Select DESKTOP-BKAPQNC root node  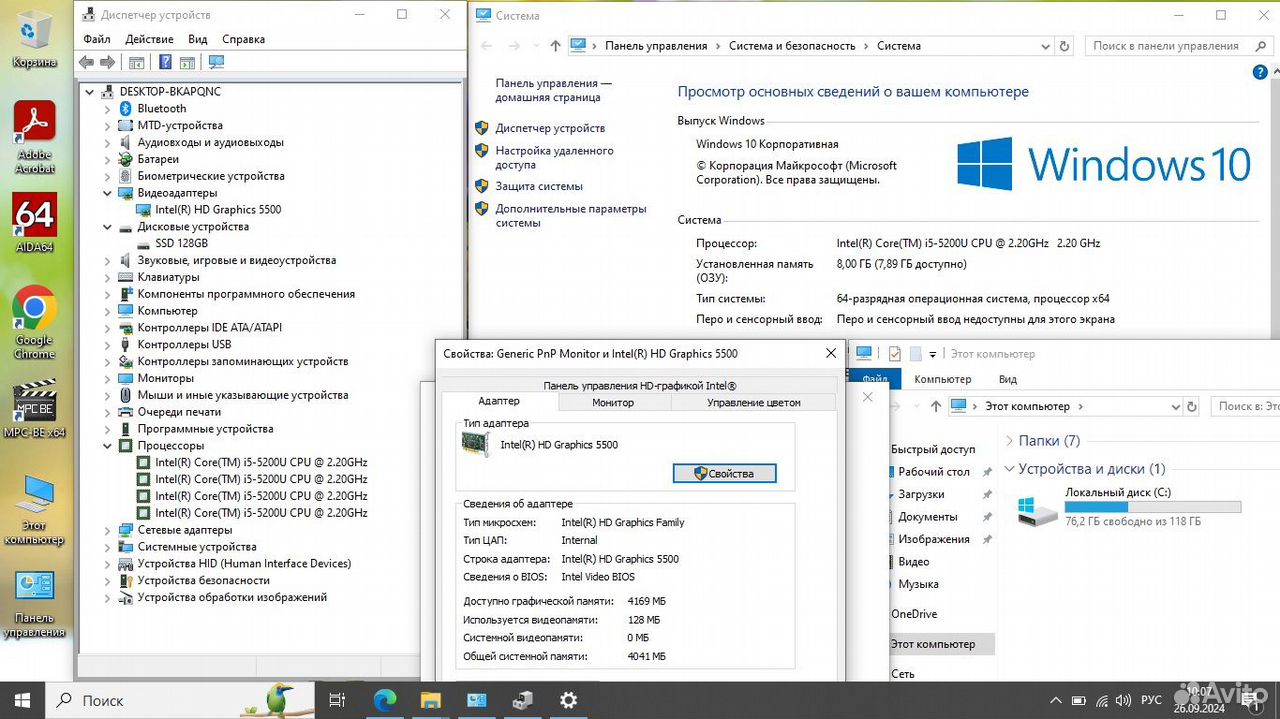pos(170,92)
